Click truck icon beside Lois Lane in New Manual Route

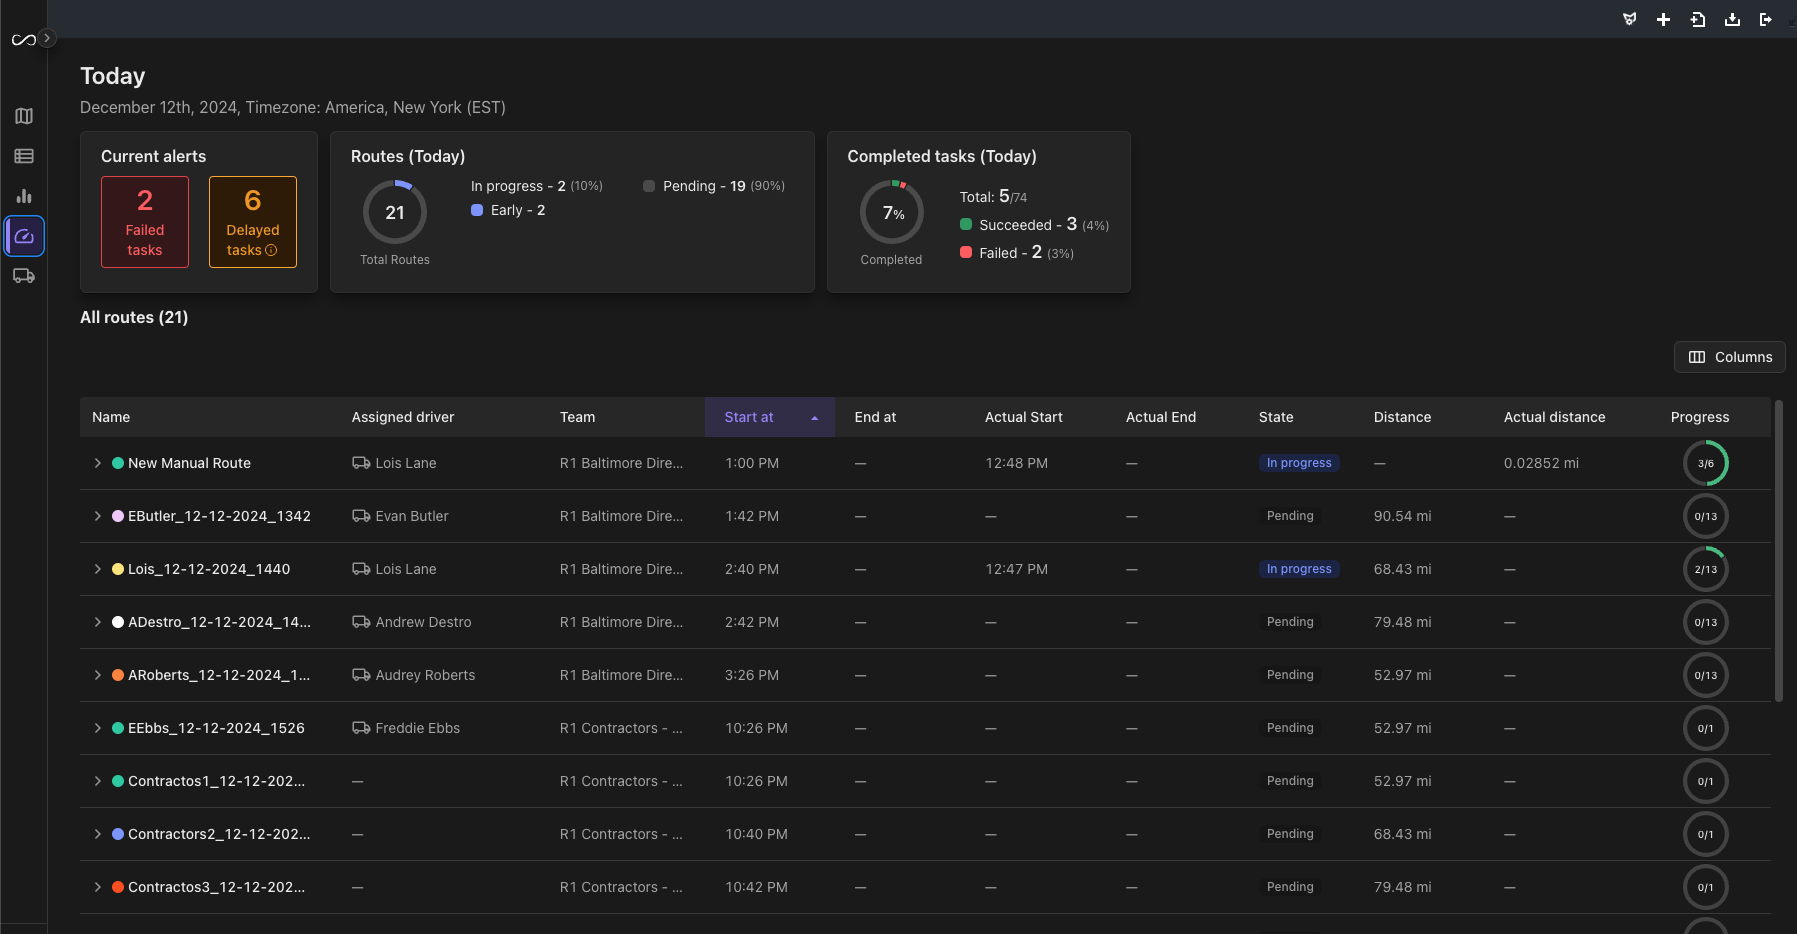361,463
